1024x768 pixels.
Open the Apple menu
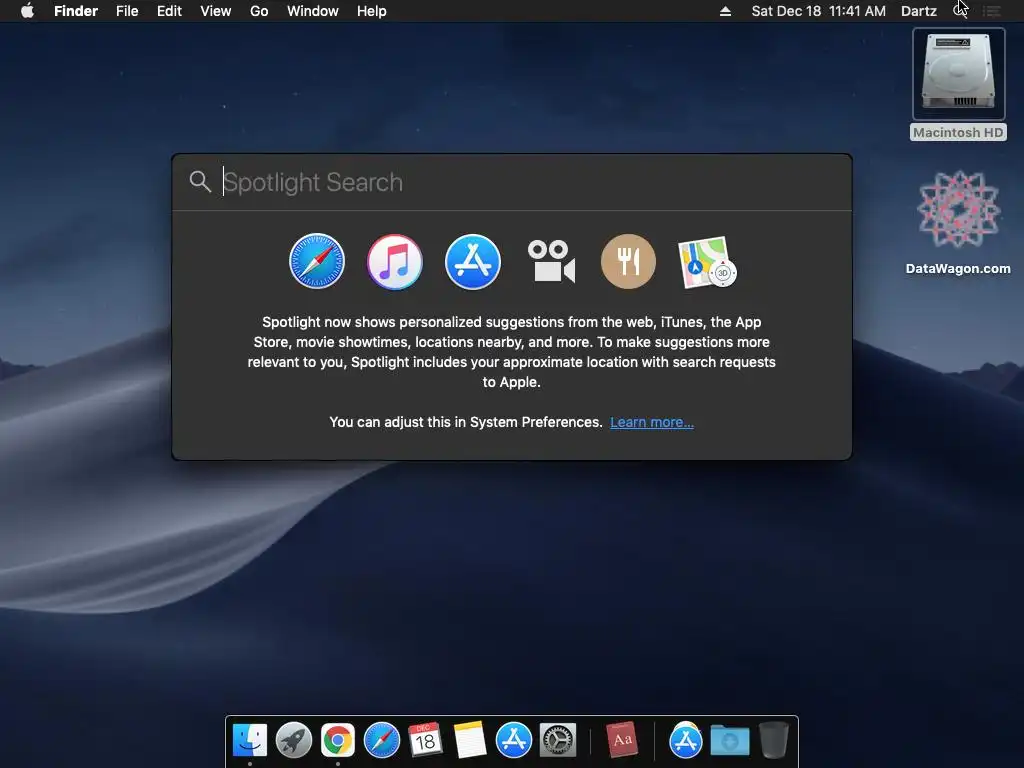(x=27, y=11)
